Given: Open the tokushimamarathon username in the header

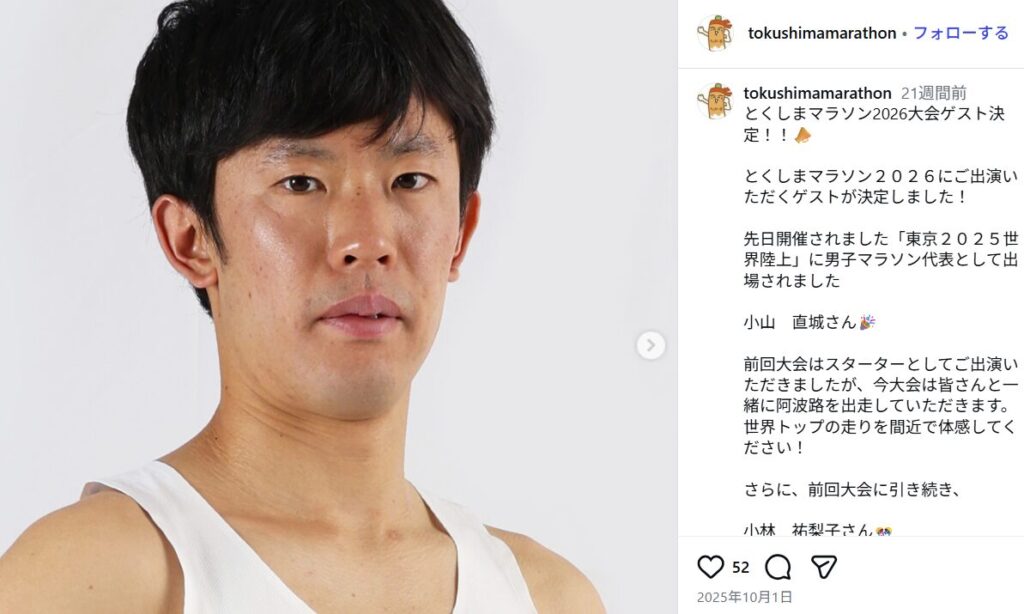Looking at the screenshot, I should 822,33.
